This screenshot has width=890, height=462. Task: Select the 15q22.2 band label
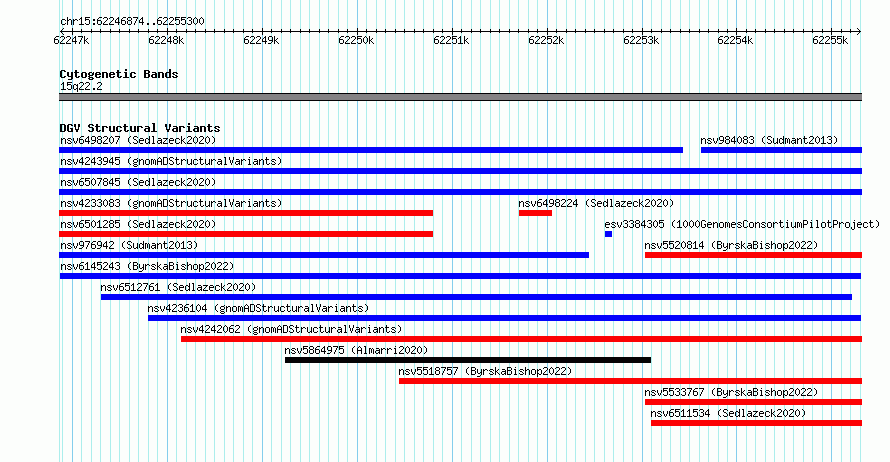81,86
